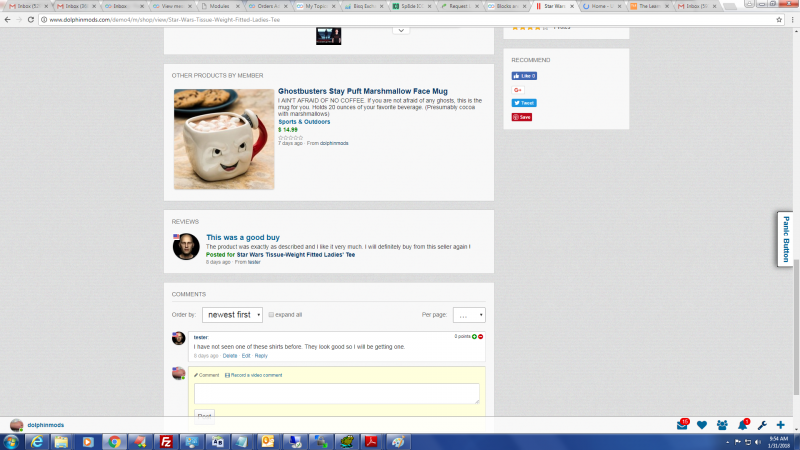Viewport: 800px width, 450px height.
Task: Open Outlook from the taskbar
Action: [268, 442]
